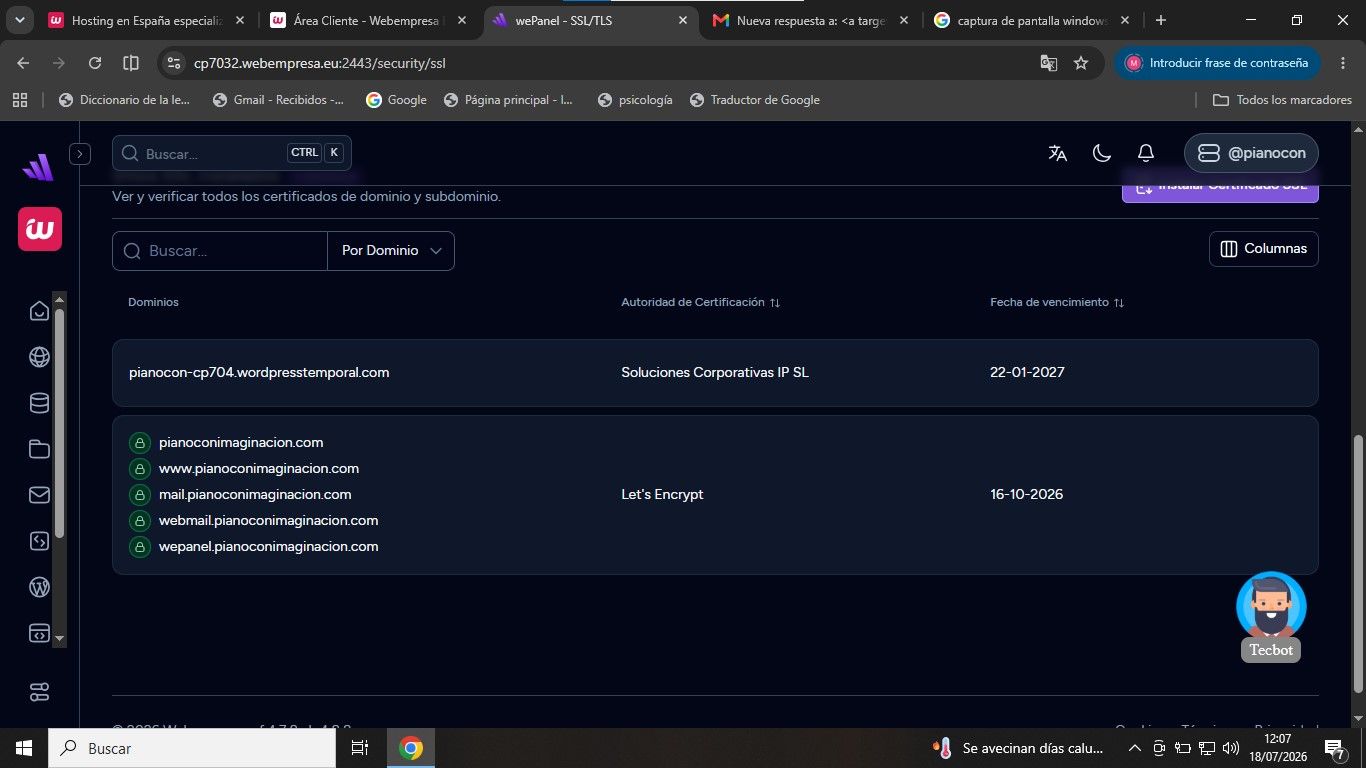
Task: Open the WordPress icon in sidebar
Action: (39, 587)
